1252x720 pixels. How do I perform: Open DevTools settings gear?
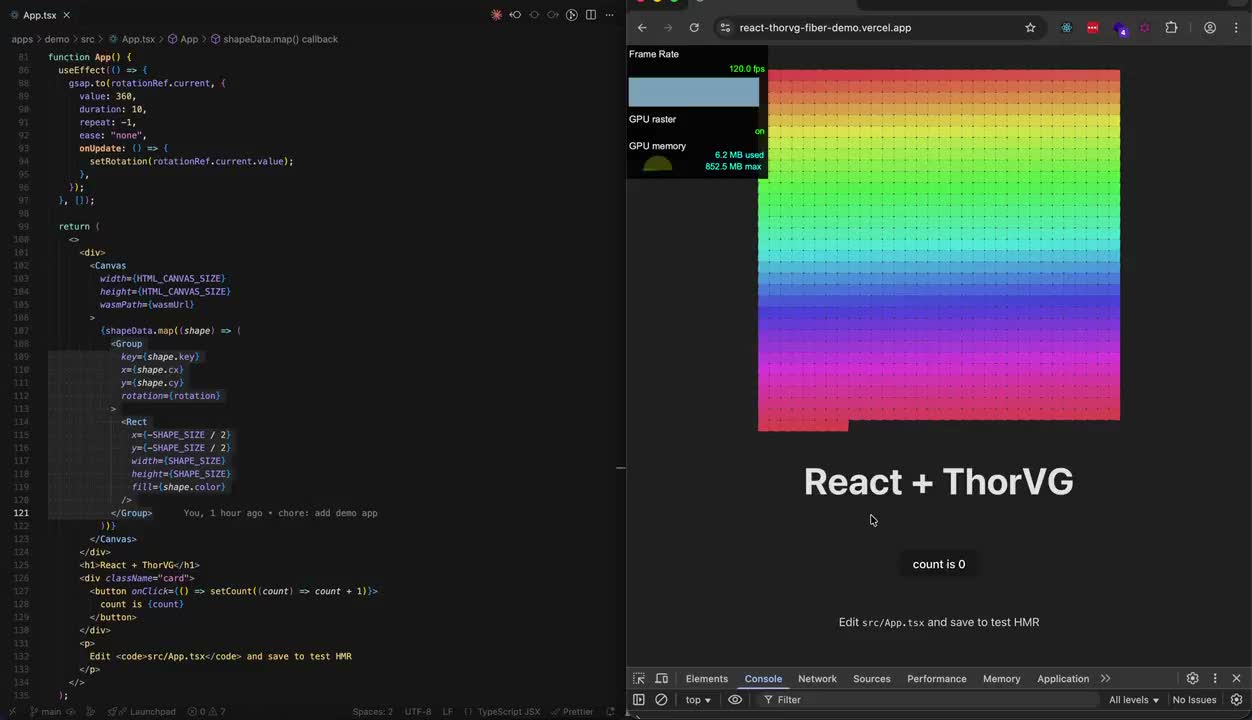[1192, 679]
